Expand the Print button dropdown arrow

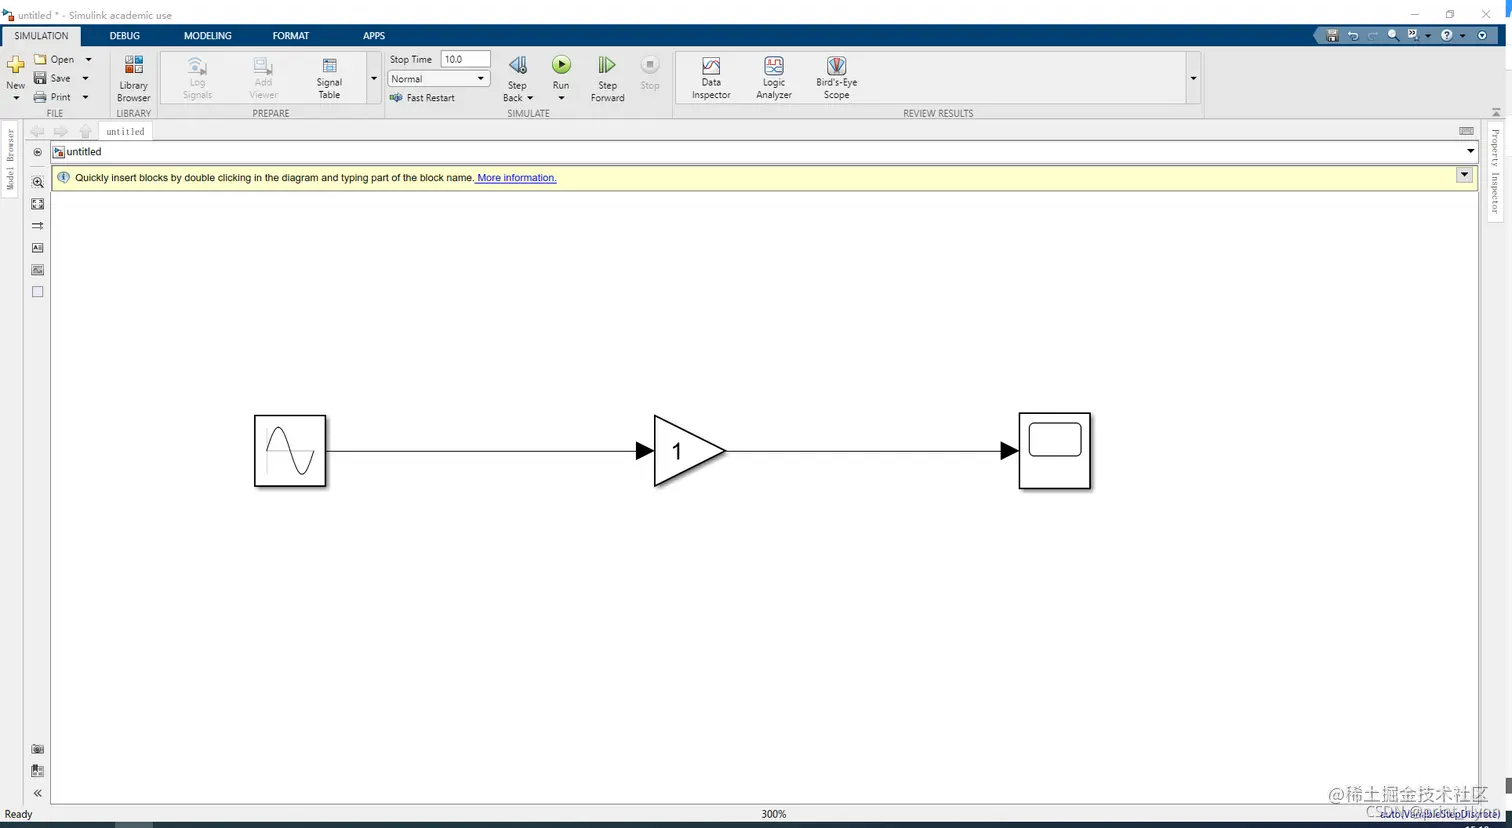click(x=85, y=98)
